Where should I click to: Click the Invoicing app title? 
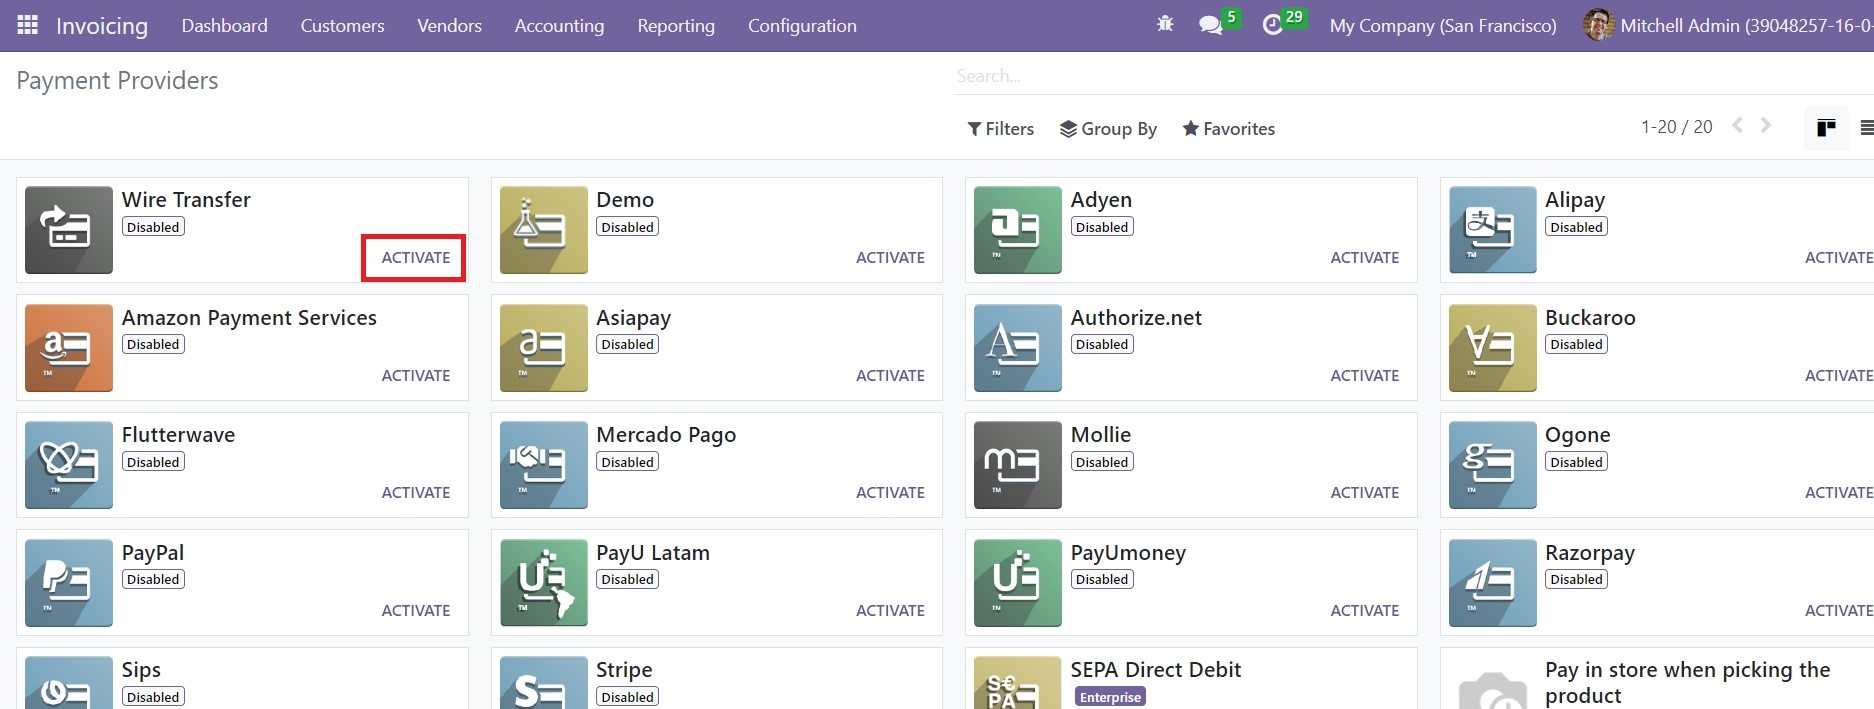(102, 26)
